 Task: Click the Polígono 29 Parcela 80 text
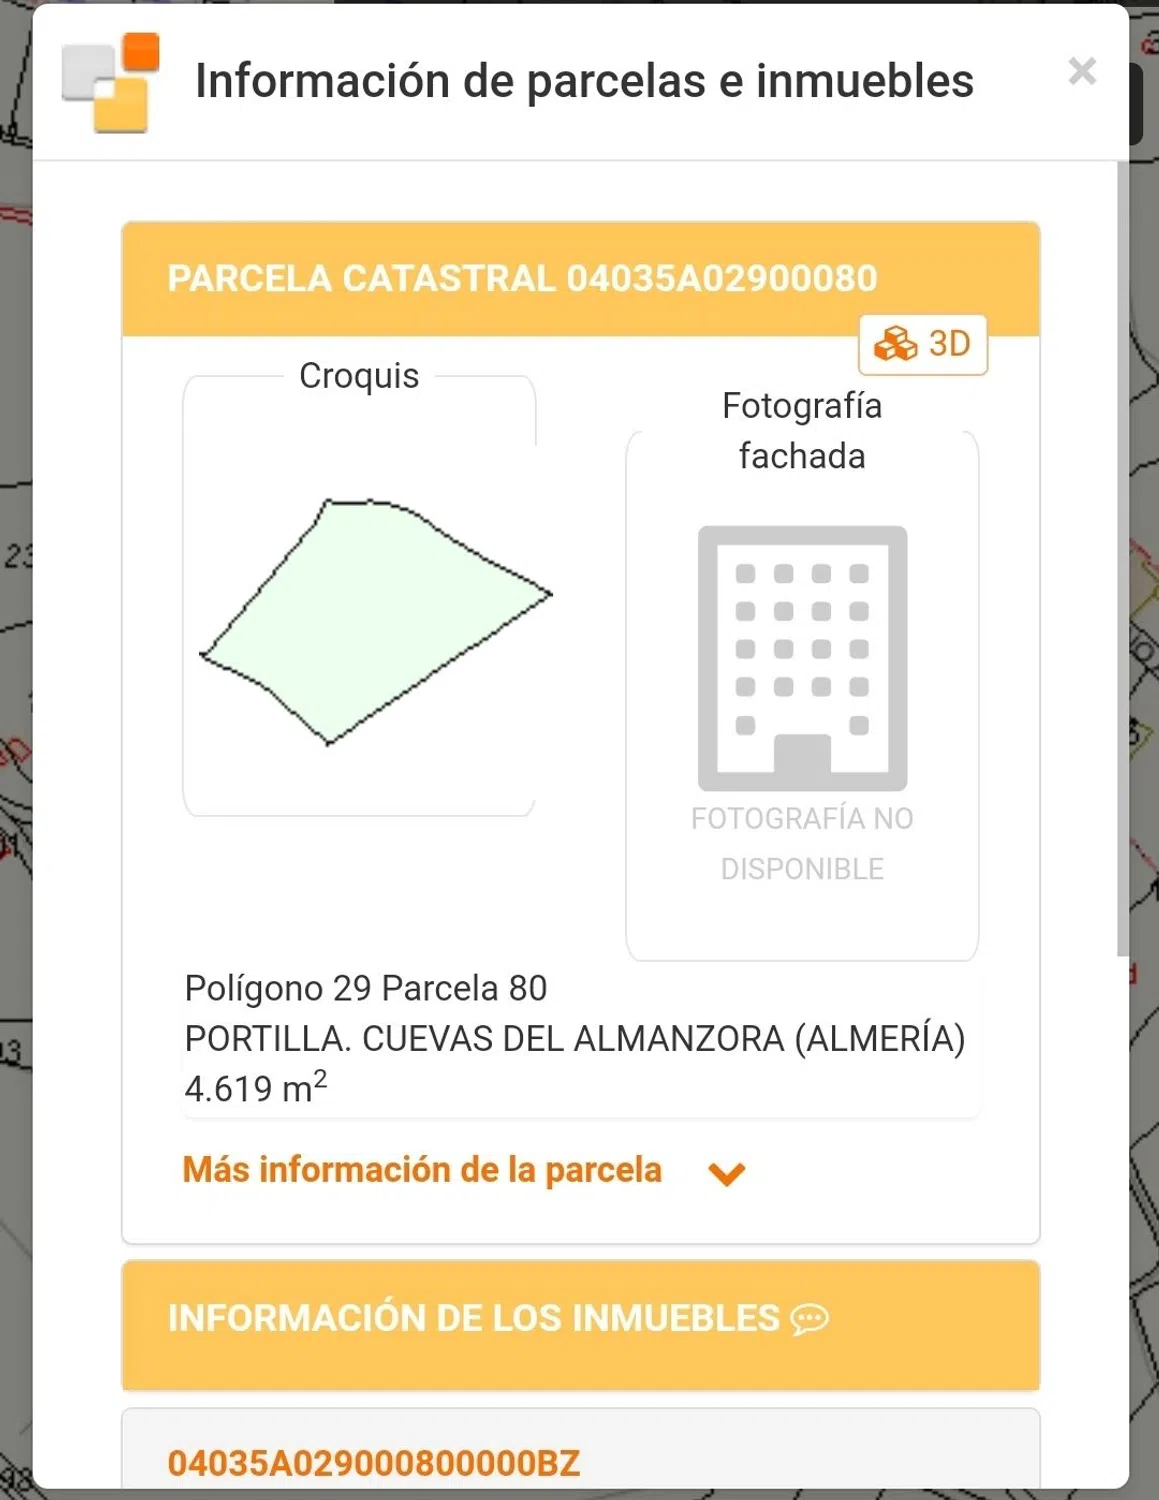366,988
